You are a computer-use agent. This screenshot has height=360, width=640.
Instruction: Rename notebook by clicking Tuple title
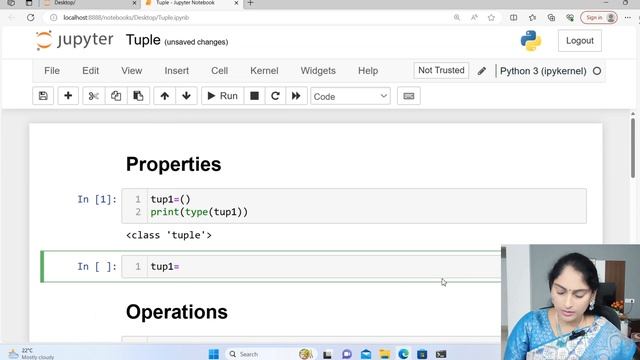[x=143, y=40]
